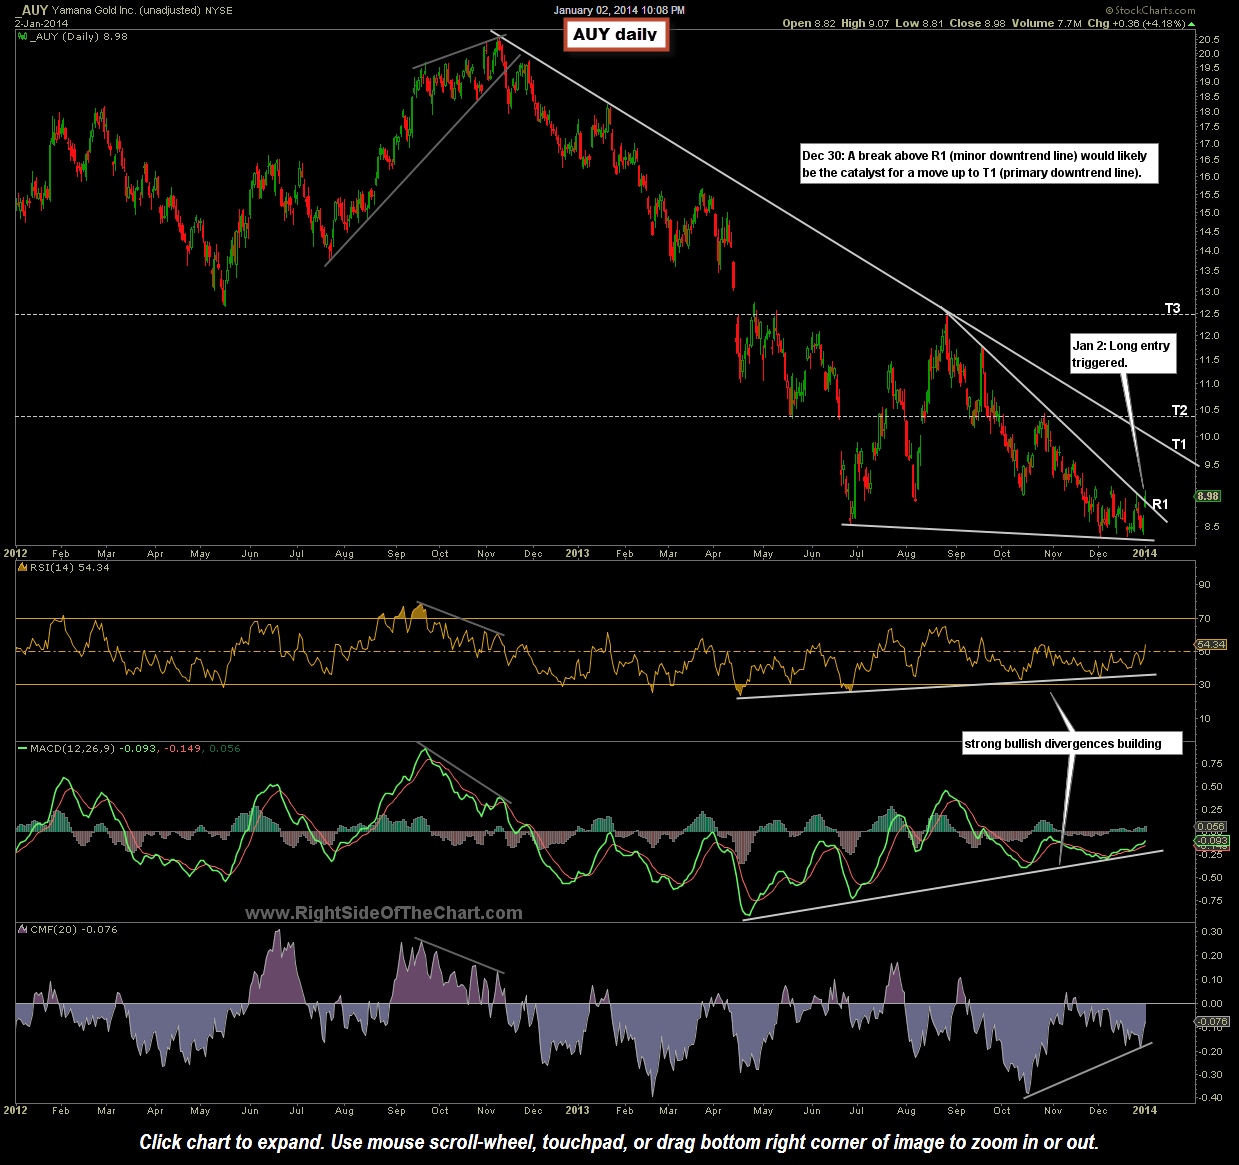Image resolution: width=1239 pixels, height=1165 pixels.
Task: Click the candlestick icon beside _AUY (Daily) legend
Action: (21, 36)
